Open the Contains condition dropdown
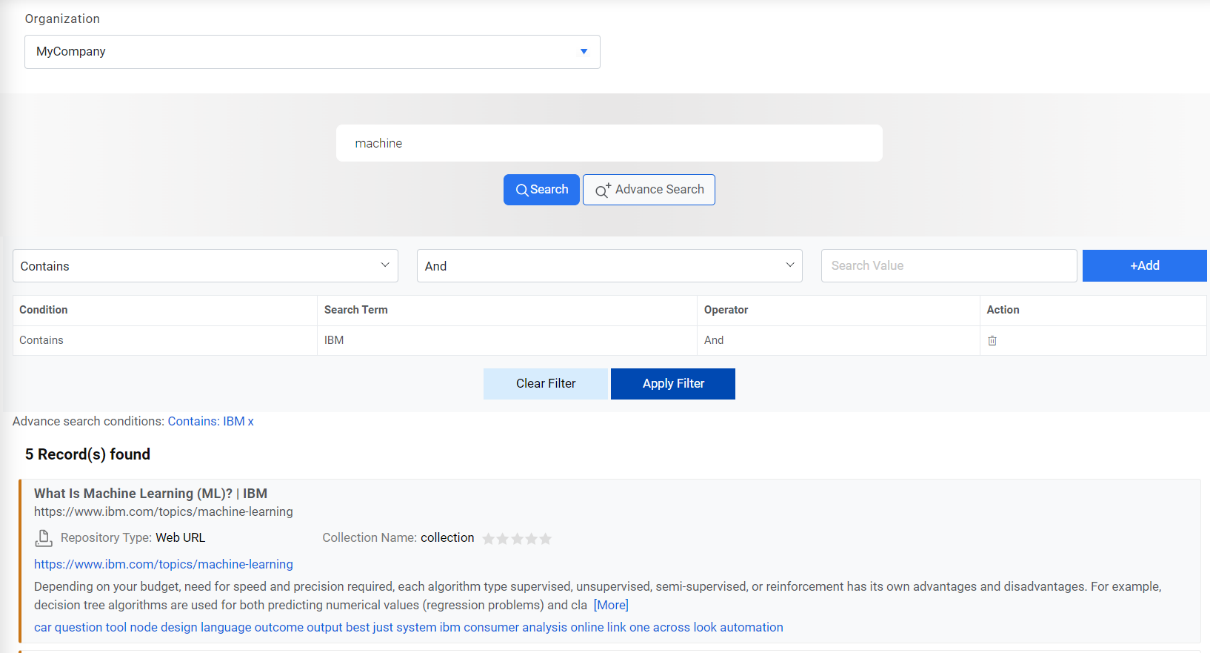 click(x=205, y=266)
